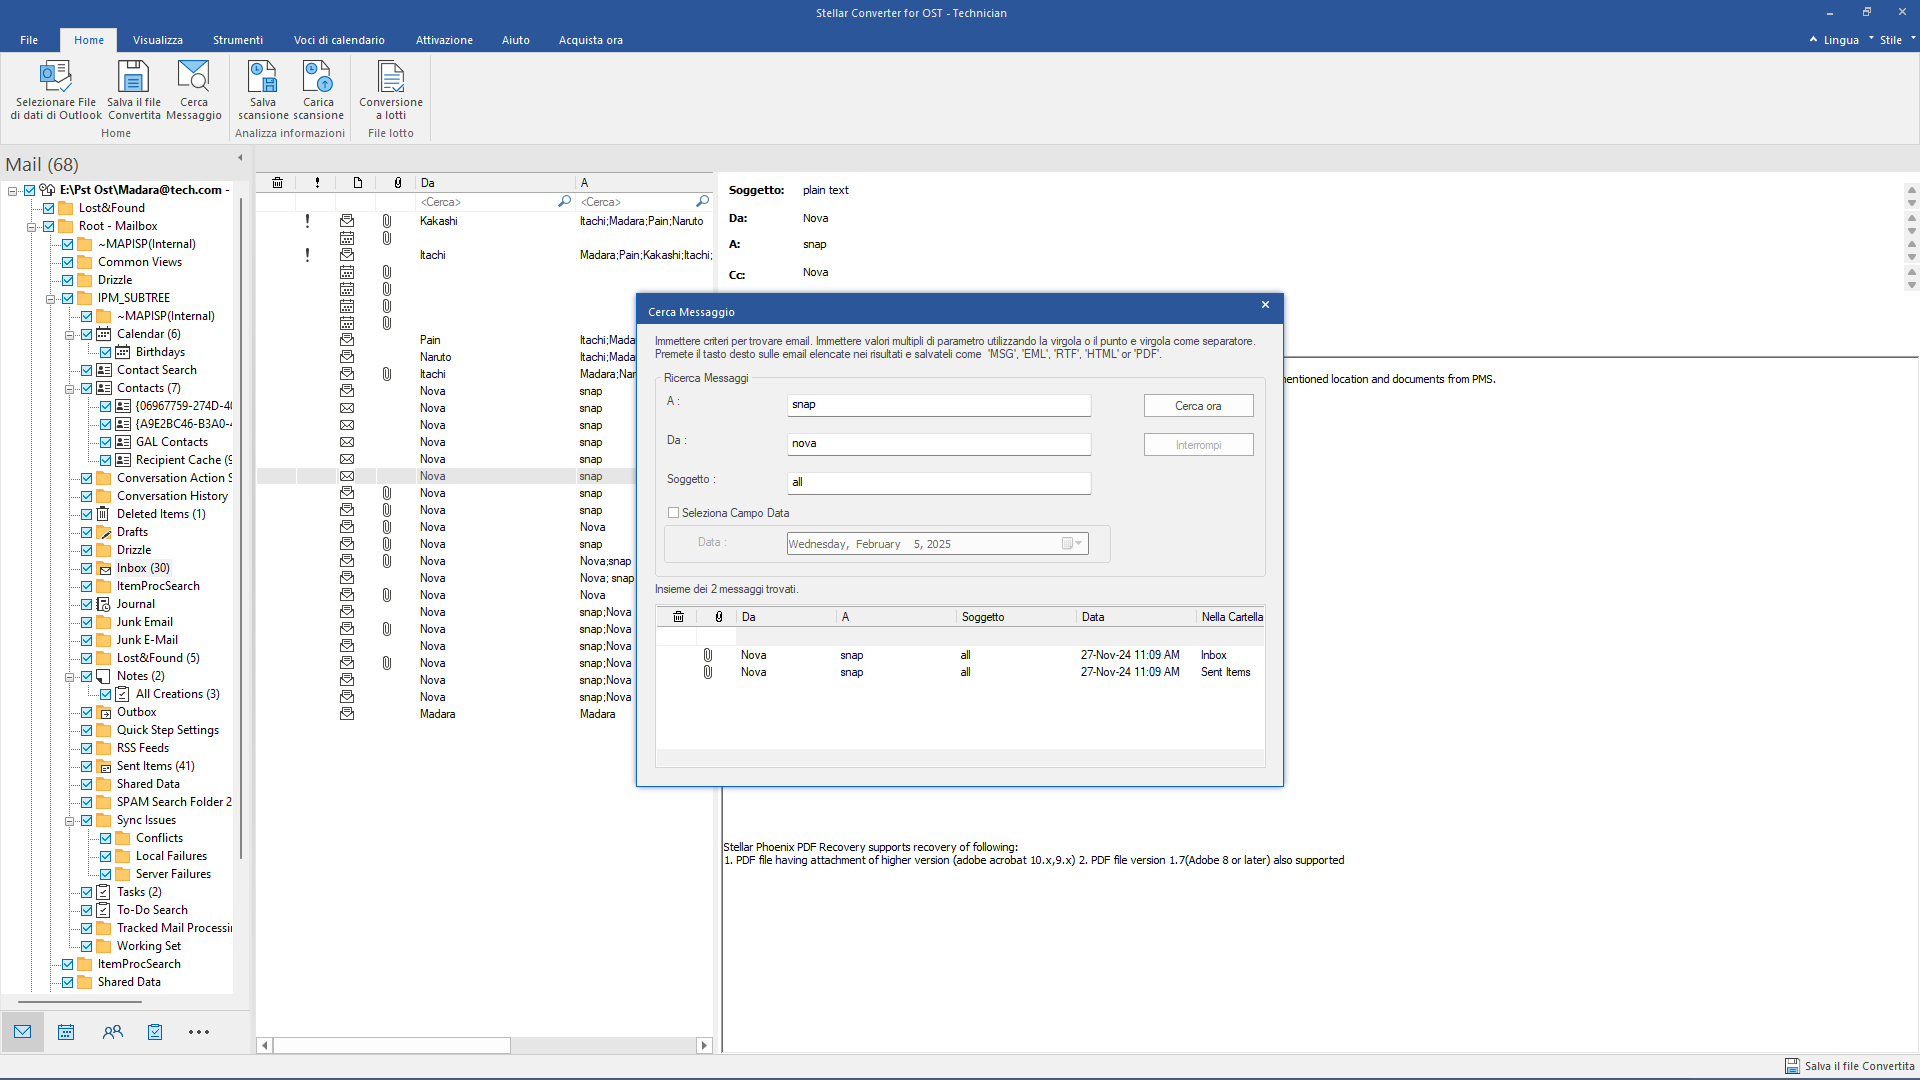Click trash column icon in search results
Viewport: 1920px width, 1080px height.
678,617
